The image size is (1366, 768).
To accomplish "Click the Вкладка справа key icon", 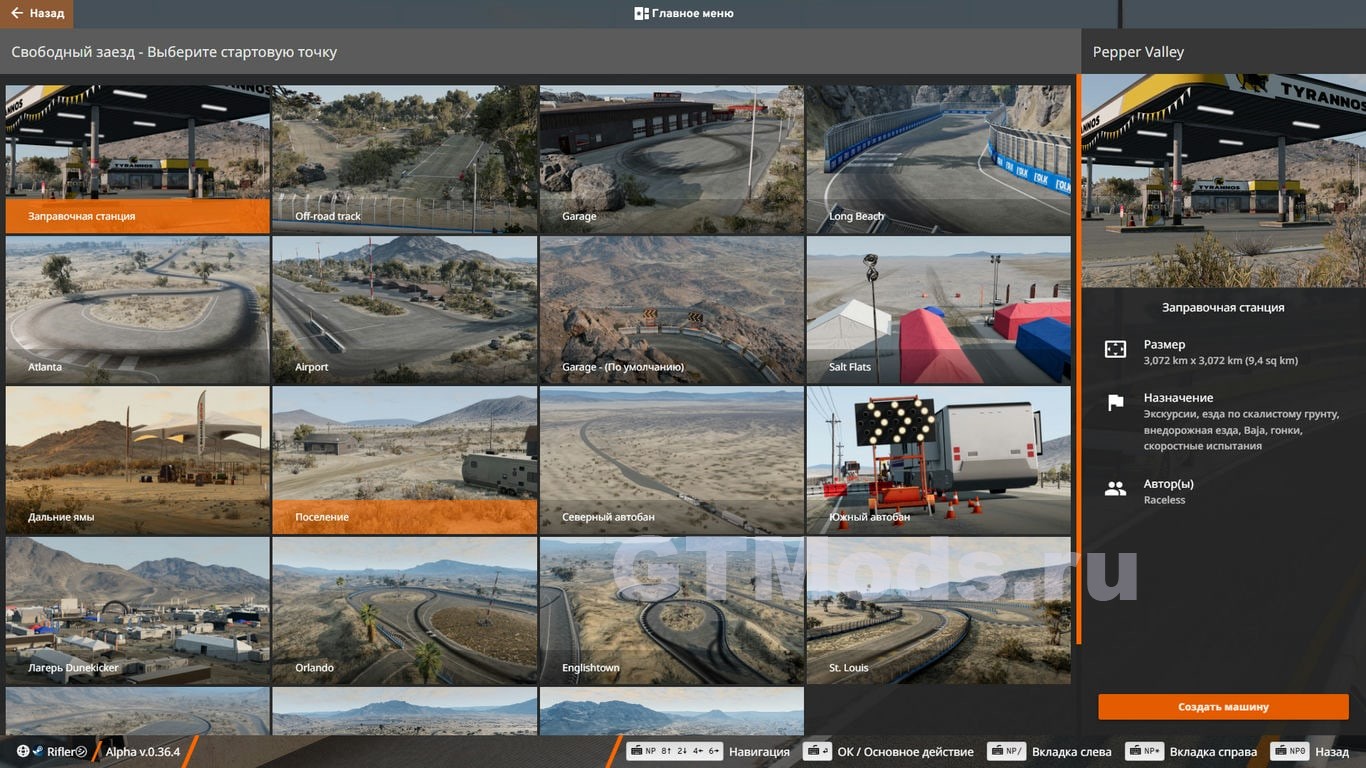I will [1144, 751].
